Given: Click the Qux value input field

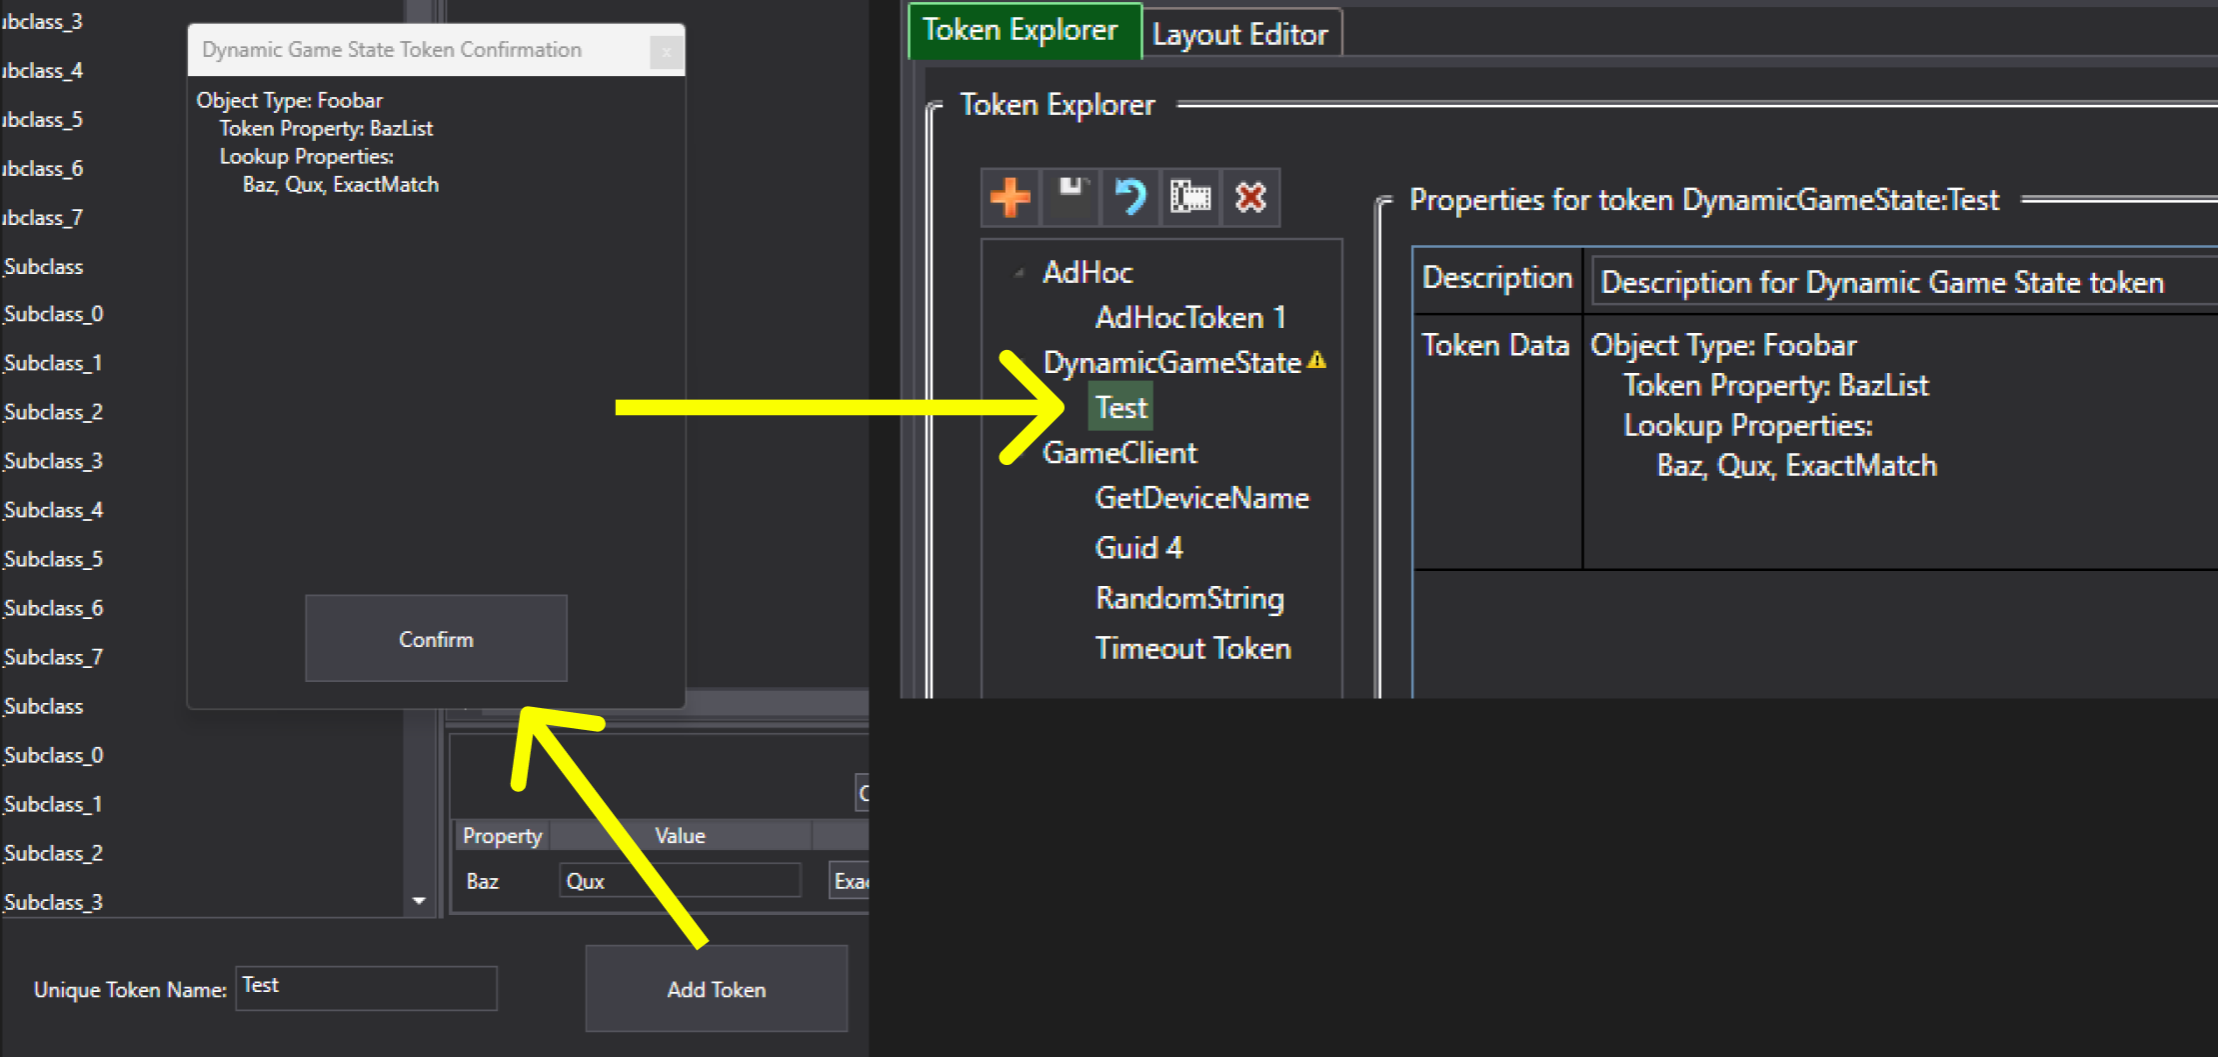Looking at the screenshot, I should point(680,881).
